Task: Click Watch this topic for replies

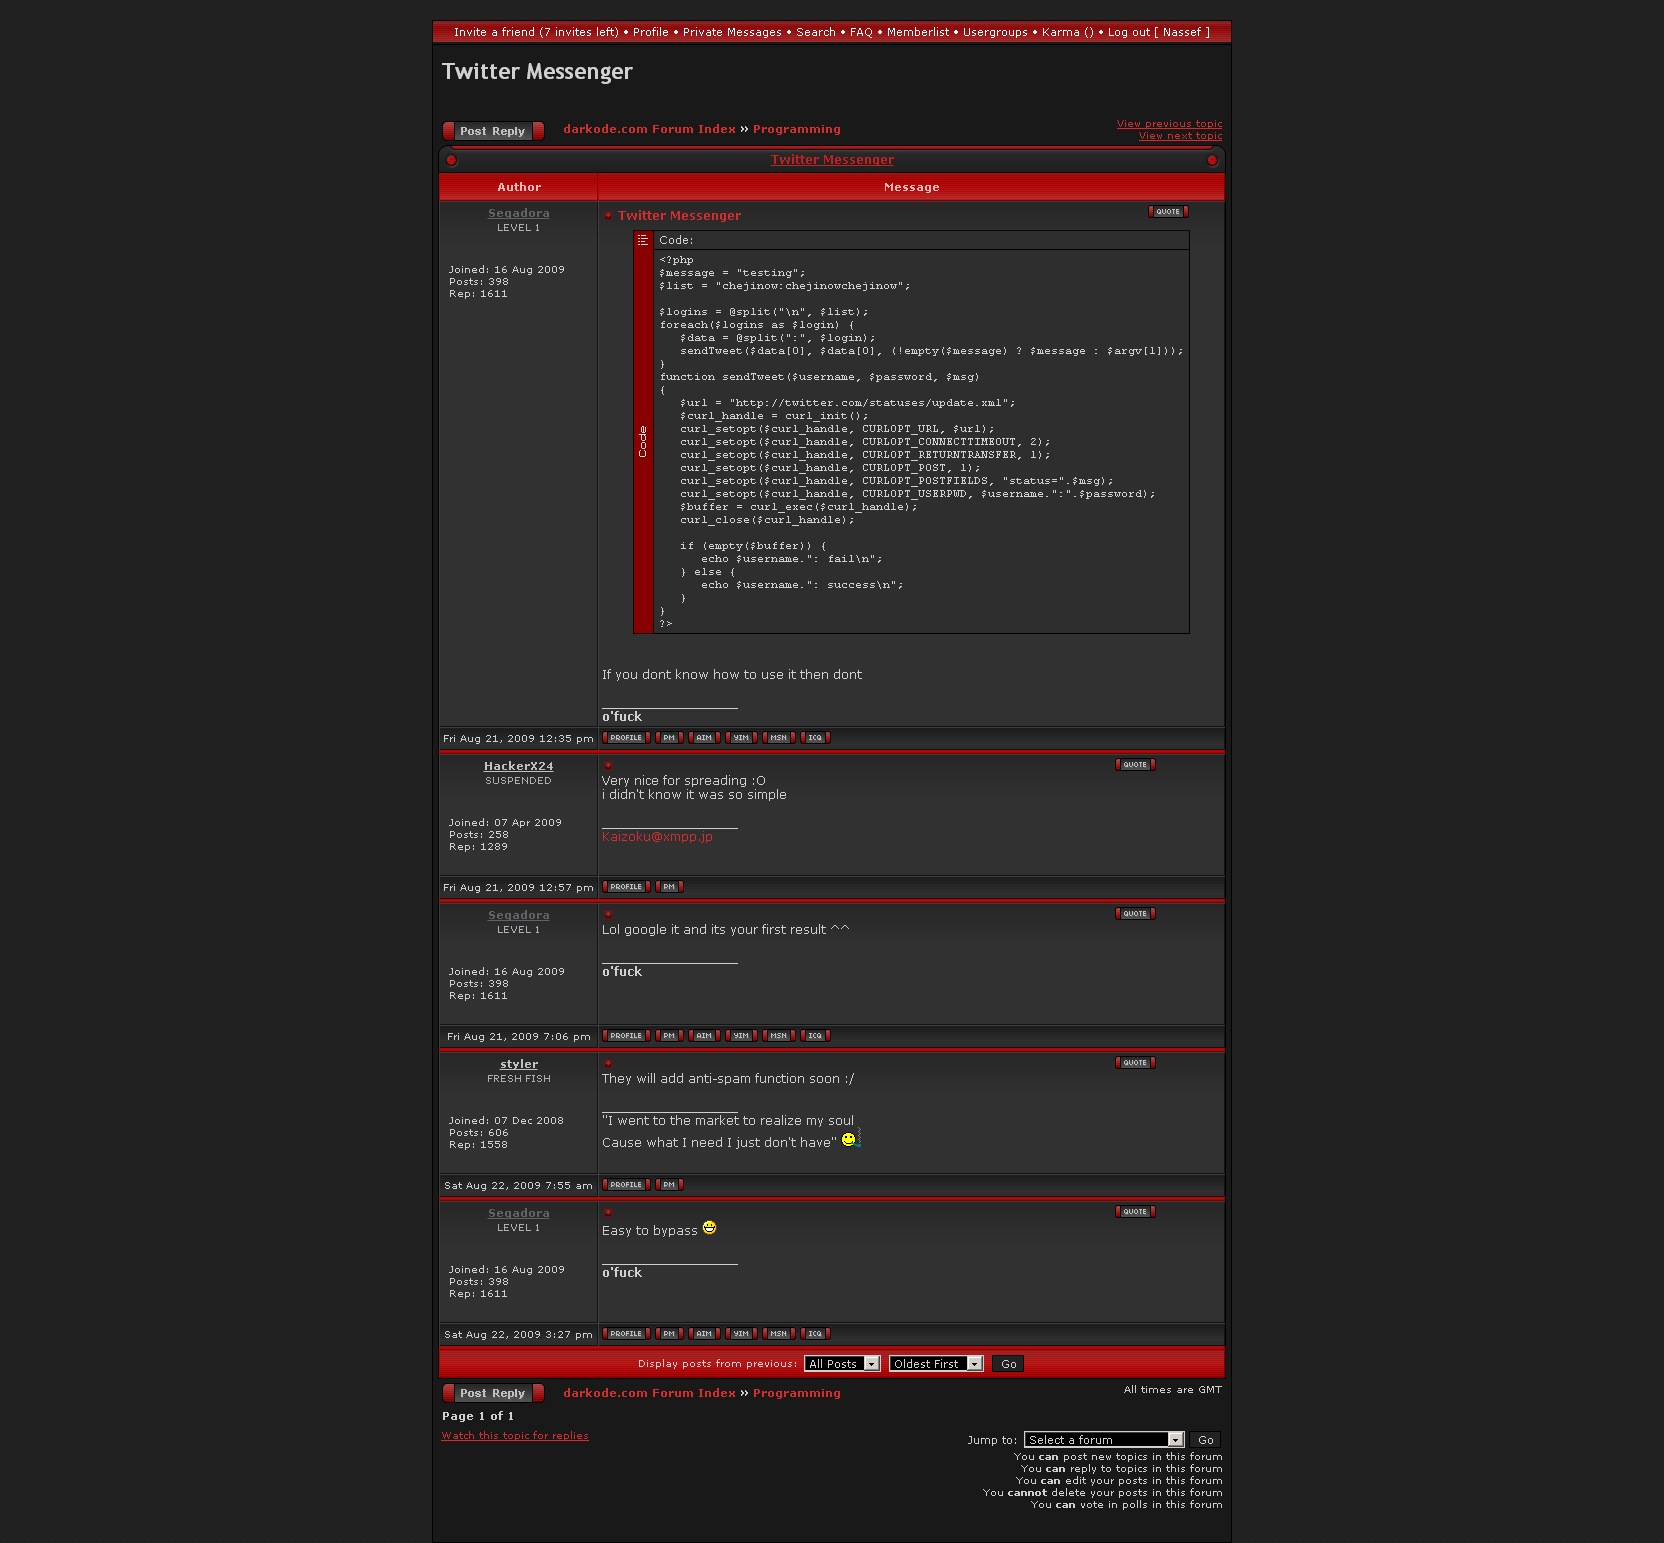Action: 515,1436
